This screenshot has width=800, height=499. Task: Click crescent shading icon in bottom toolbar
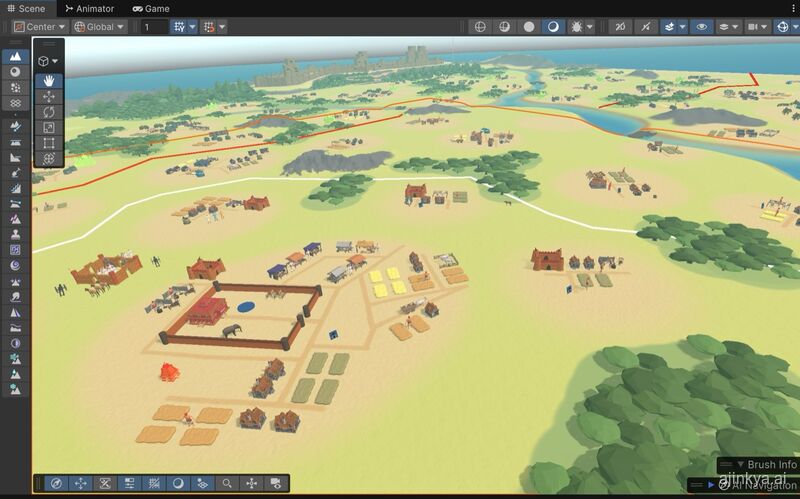click(x=178, y=483)
